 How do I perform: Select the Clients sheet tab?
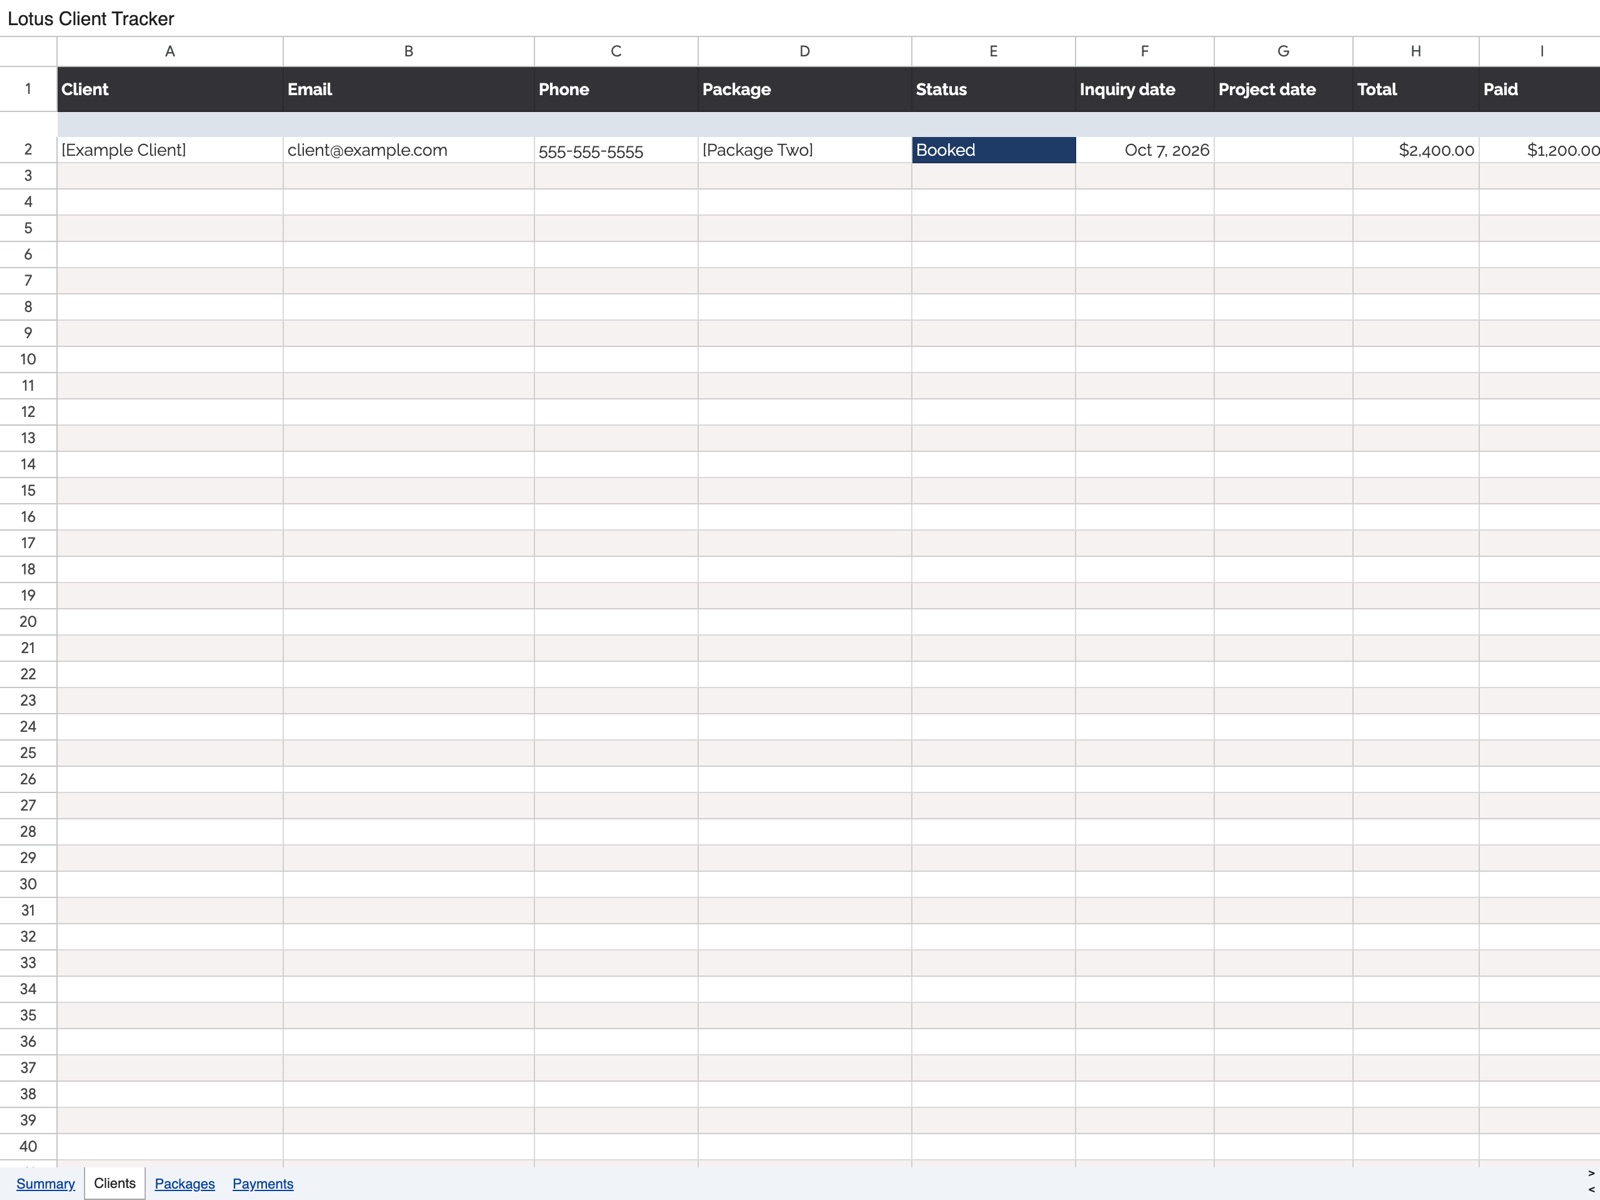coord(115,1183)
